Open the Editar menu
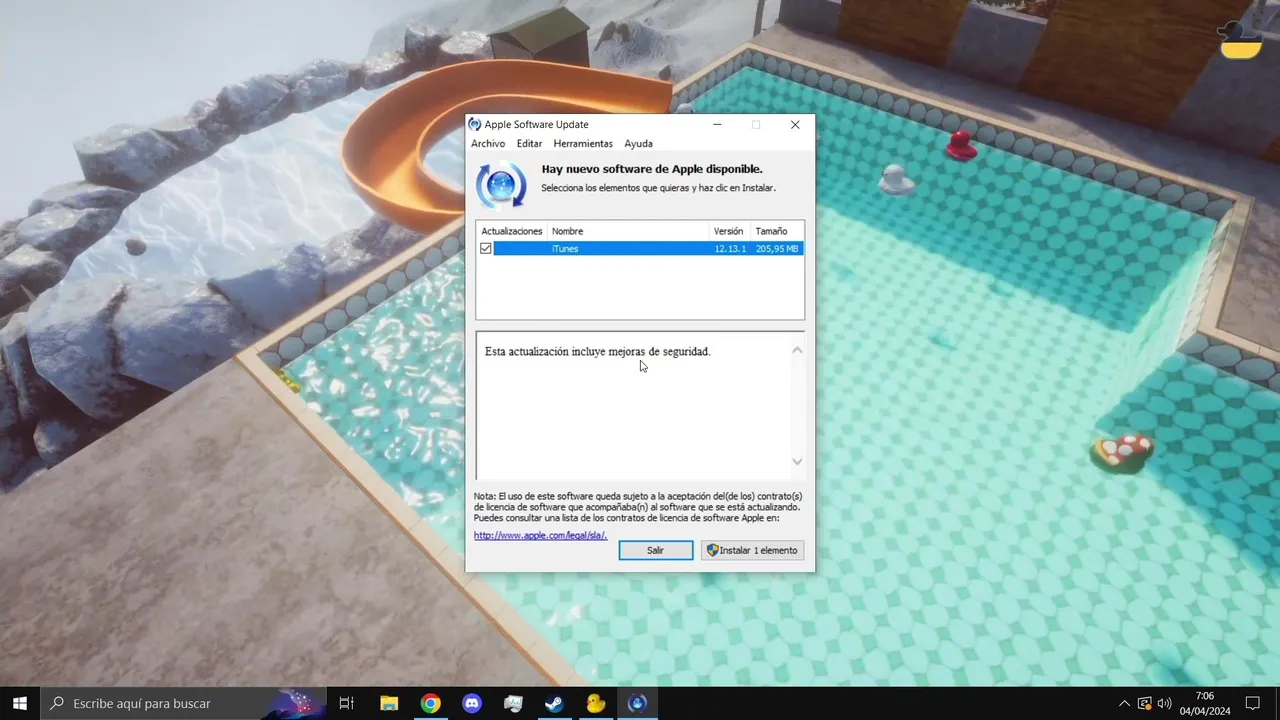Image resolution: width=1280 pixels, height=720 pixels. click(x=529, y=144)
